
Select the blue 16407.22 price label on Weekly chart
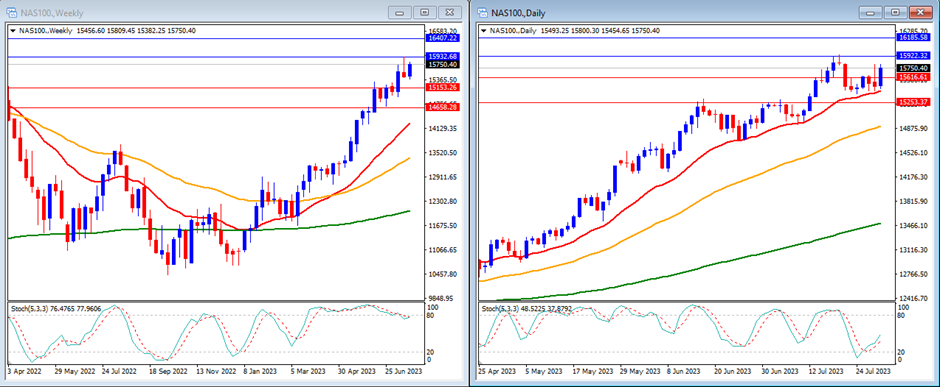click(442, 38)
